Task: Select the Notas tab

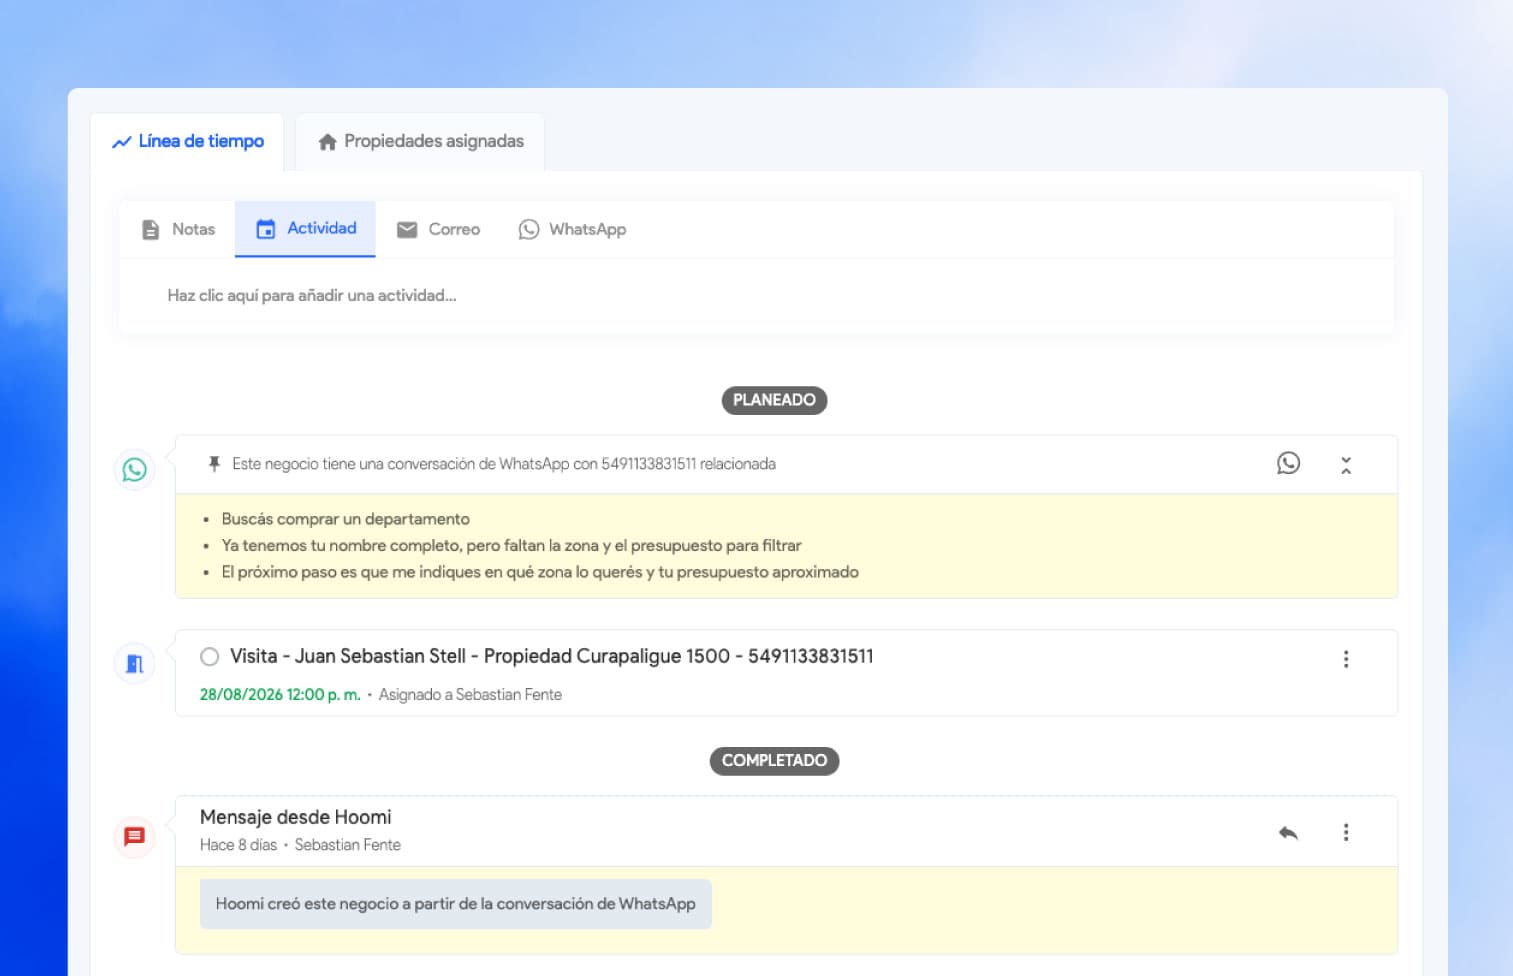Action: pyautogui.click(x=178, y=230)
